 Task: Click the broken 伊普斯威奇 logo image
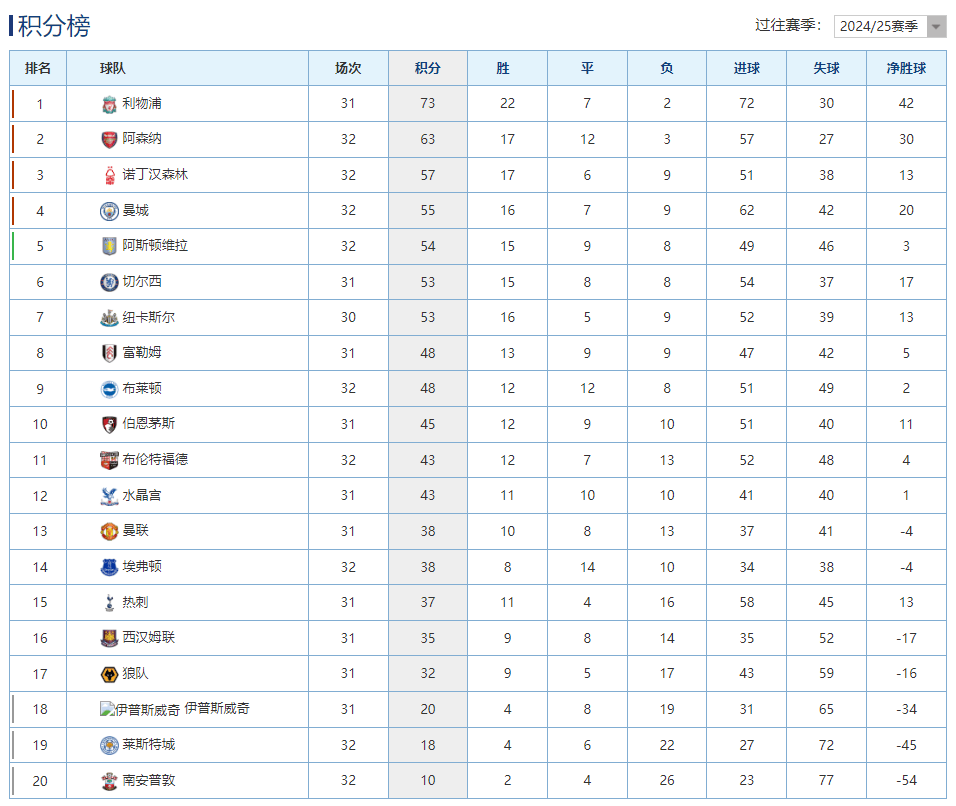pos(140,710)
